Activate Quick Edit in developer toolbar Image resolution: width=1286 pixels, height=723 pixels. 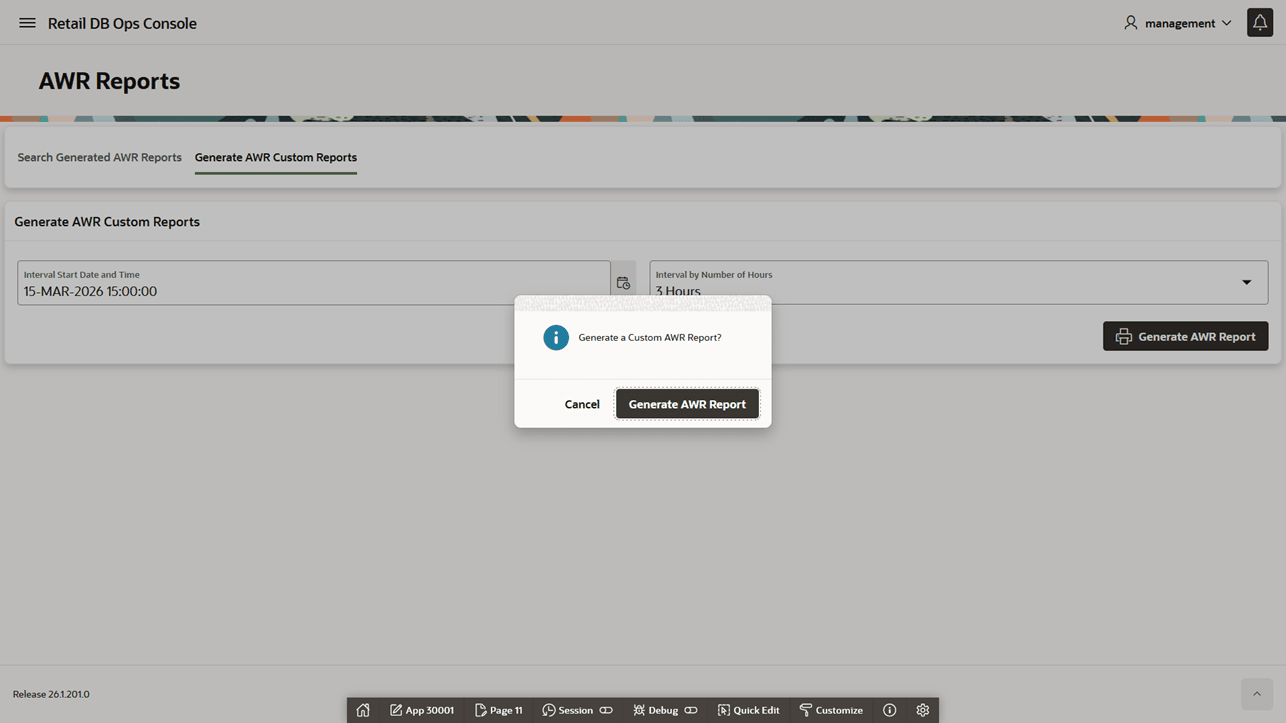749,710
